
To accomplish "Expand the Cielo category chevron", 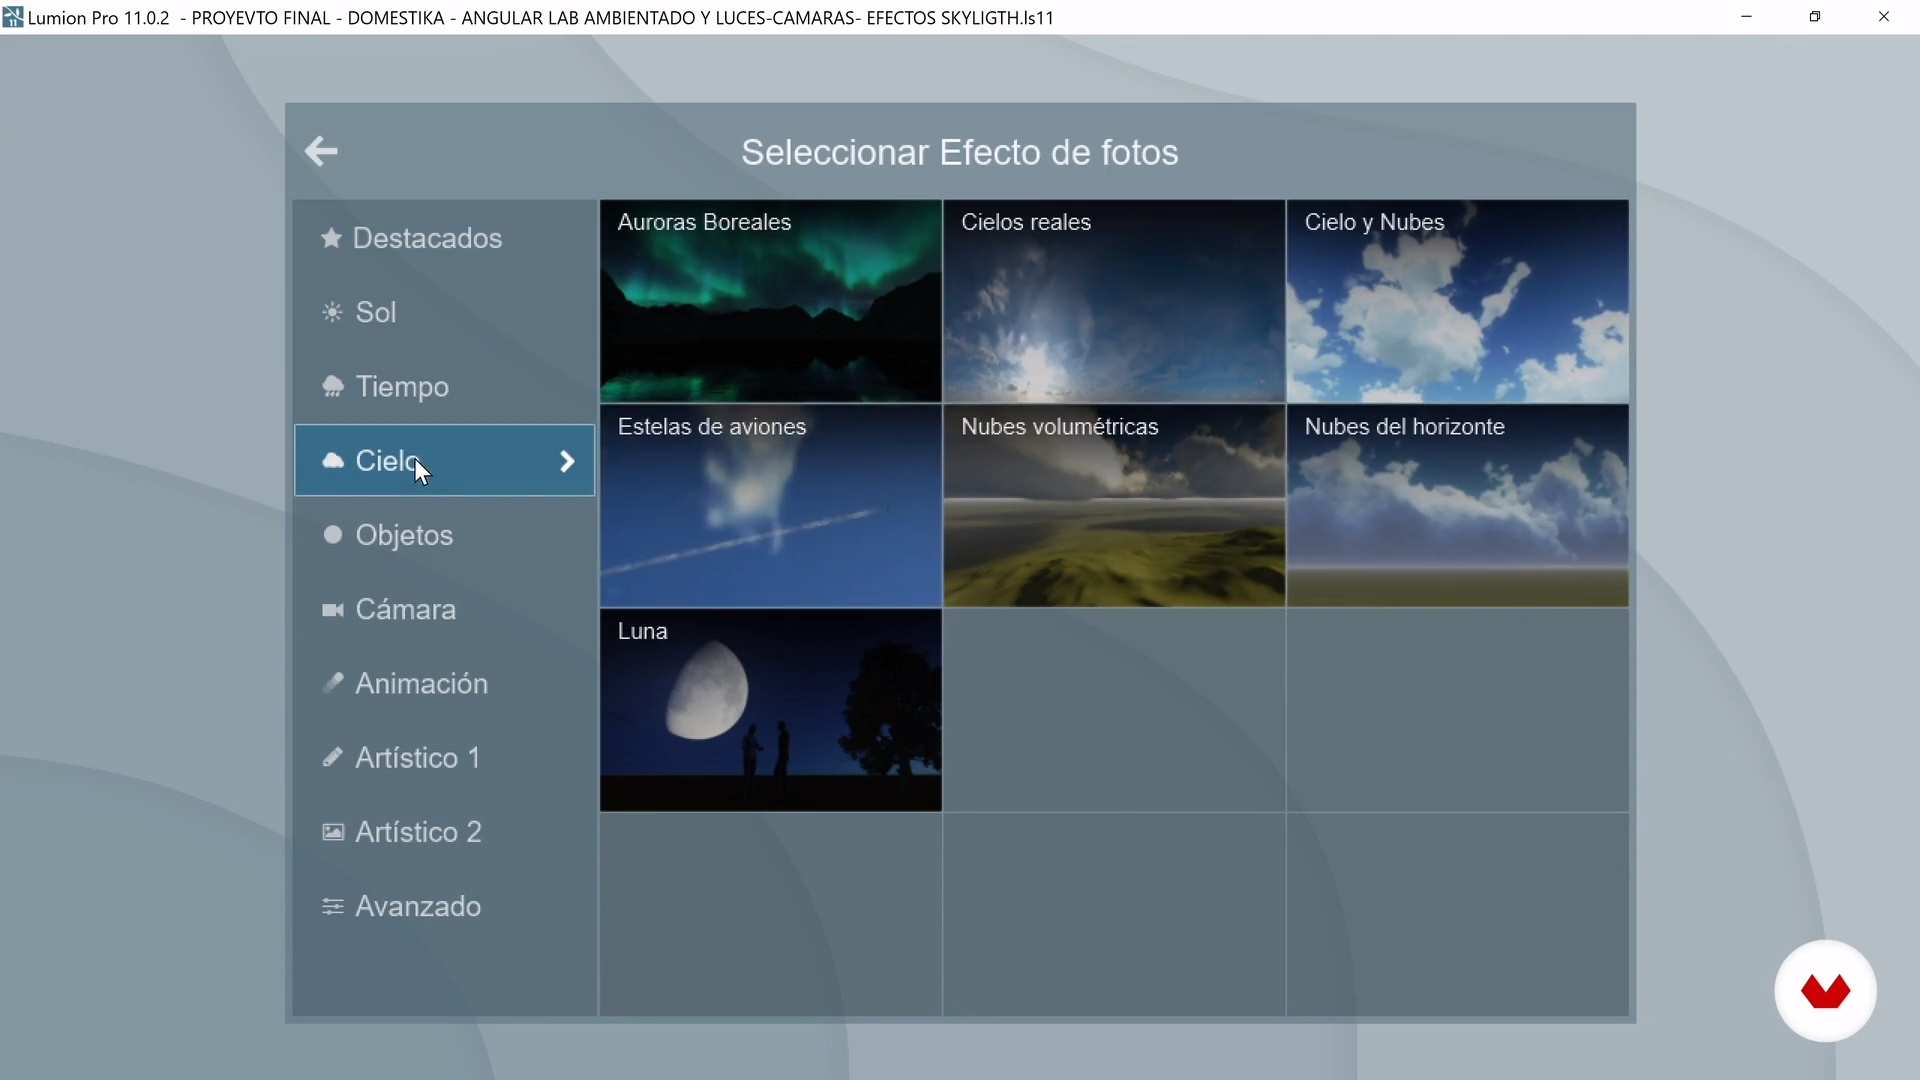I will 567,461.
